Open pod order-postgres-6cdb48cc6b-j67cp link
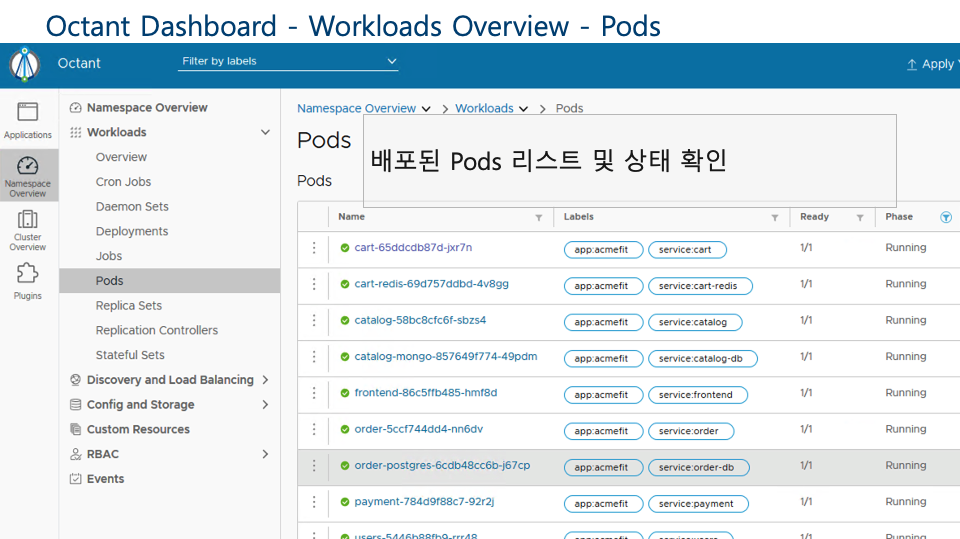960x539 pixels. pos(442,466)
